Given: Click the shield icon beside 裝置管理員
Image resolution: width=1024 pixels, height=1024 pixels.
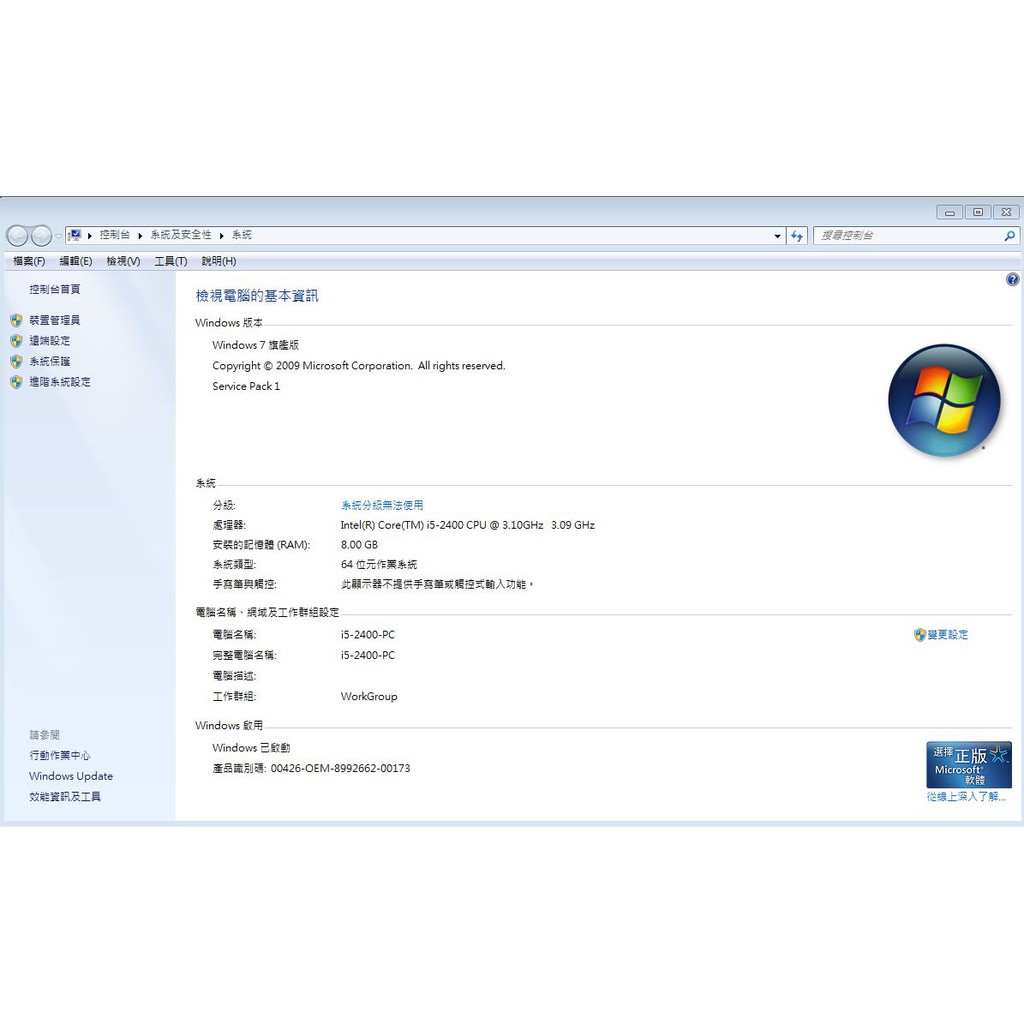Looking at the screenshot, I should 16,321.
